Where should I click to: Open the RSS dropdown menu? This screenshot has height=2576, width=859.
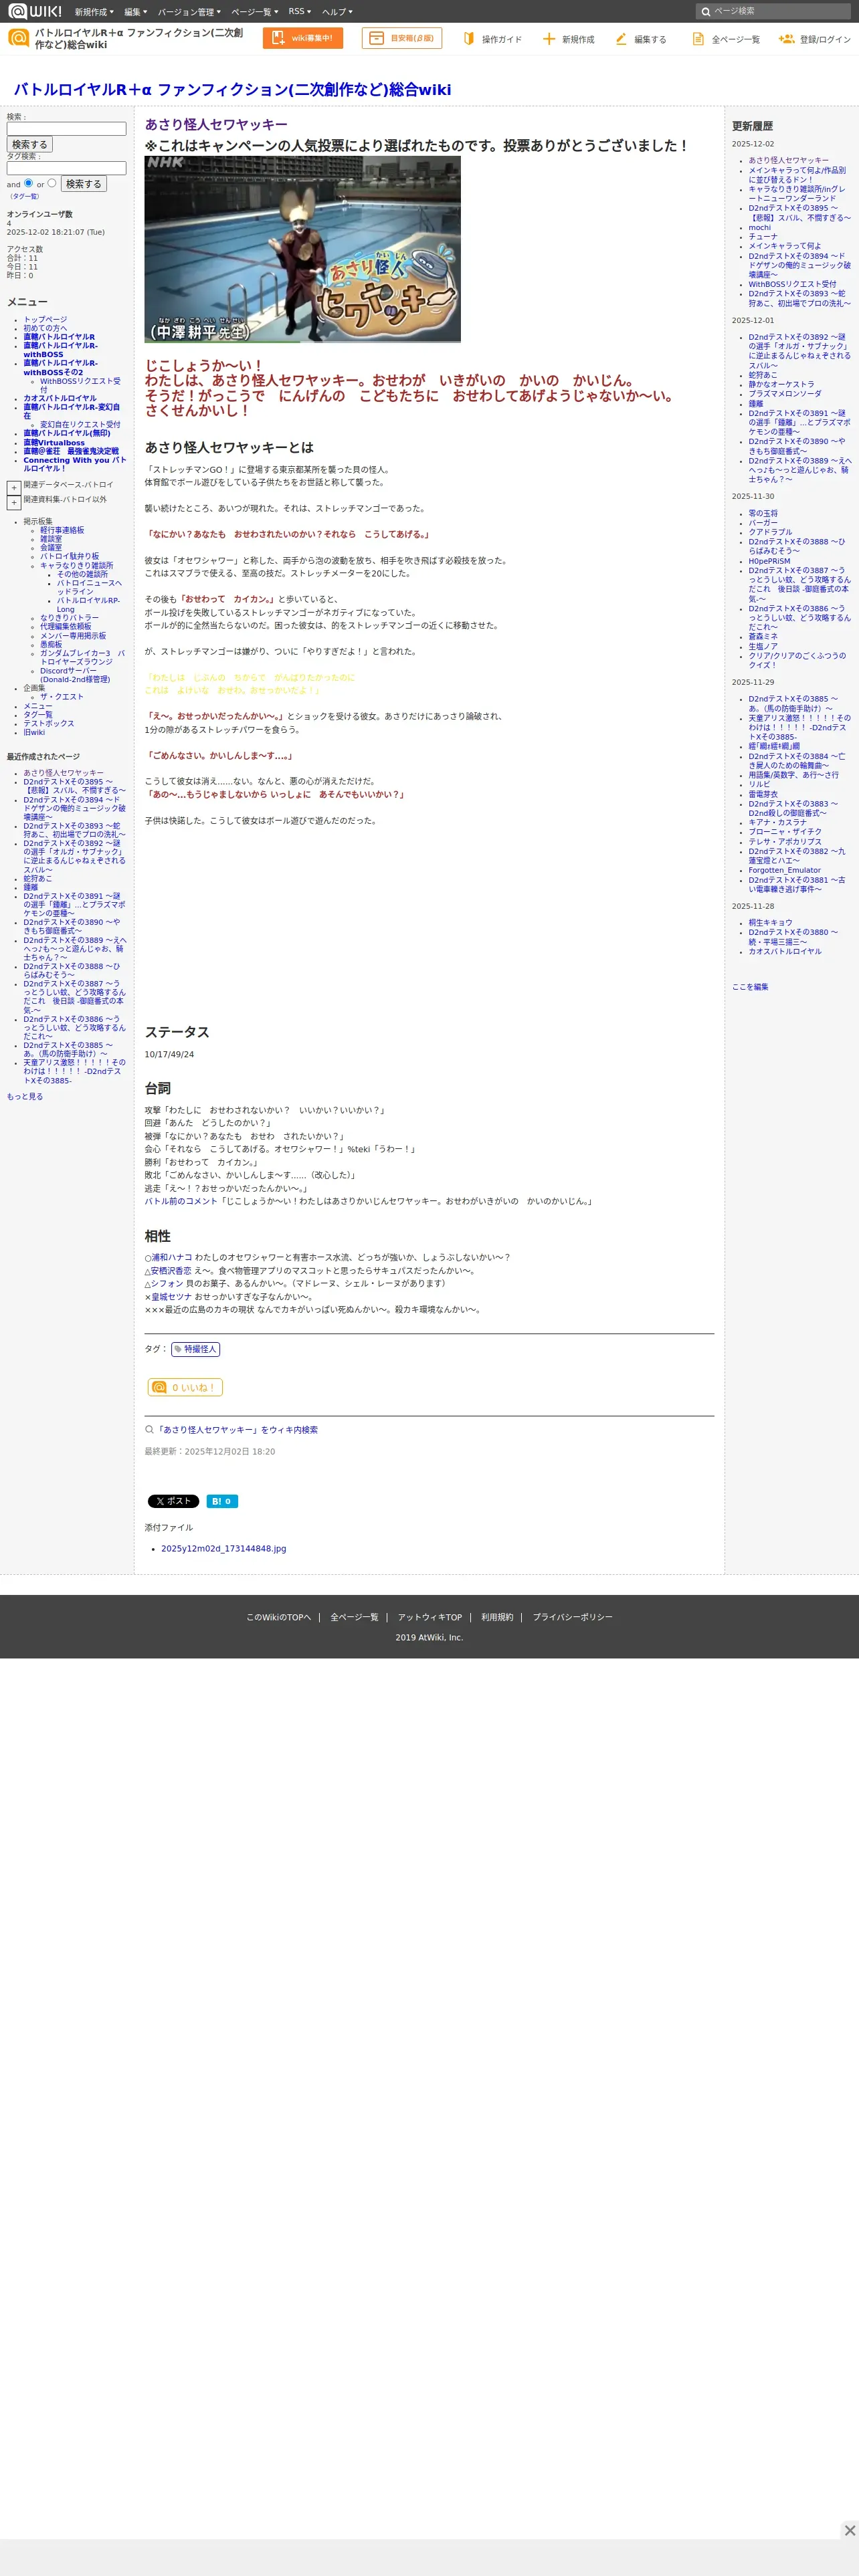pyautogui.click(x=300, y=12)
